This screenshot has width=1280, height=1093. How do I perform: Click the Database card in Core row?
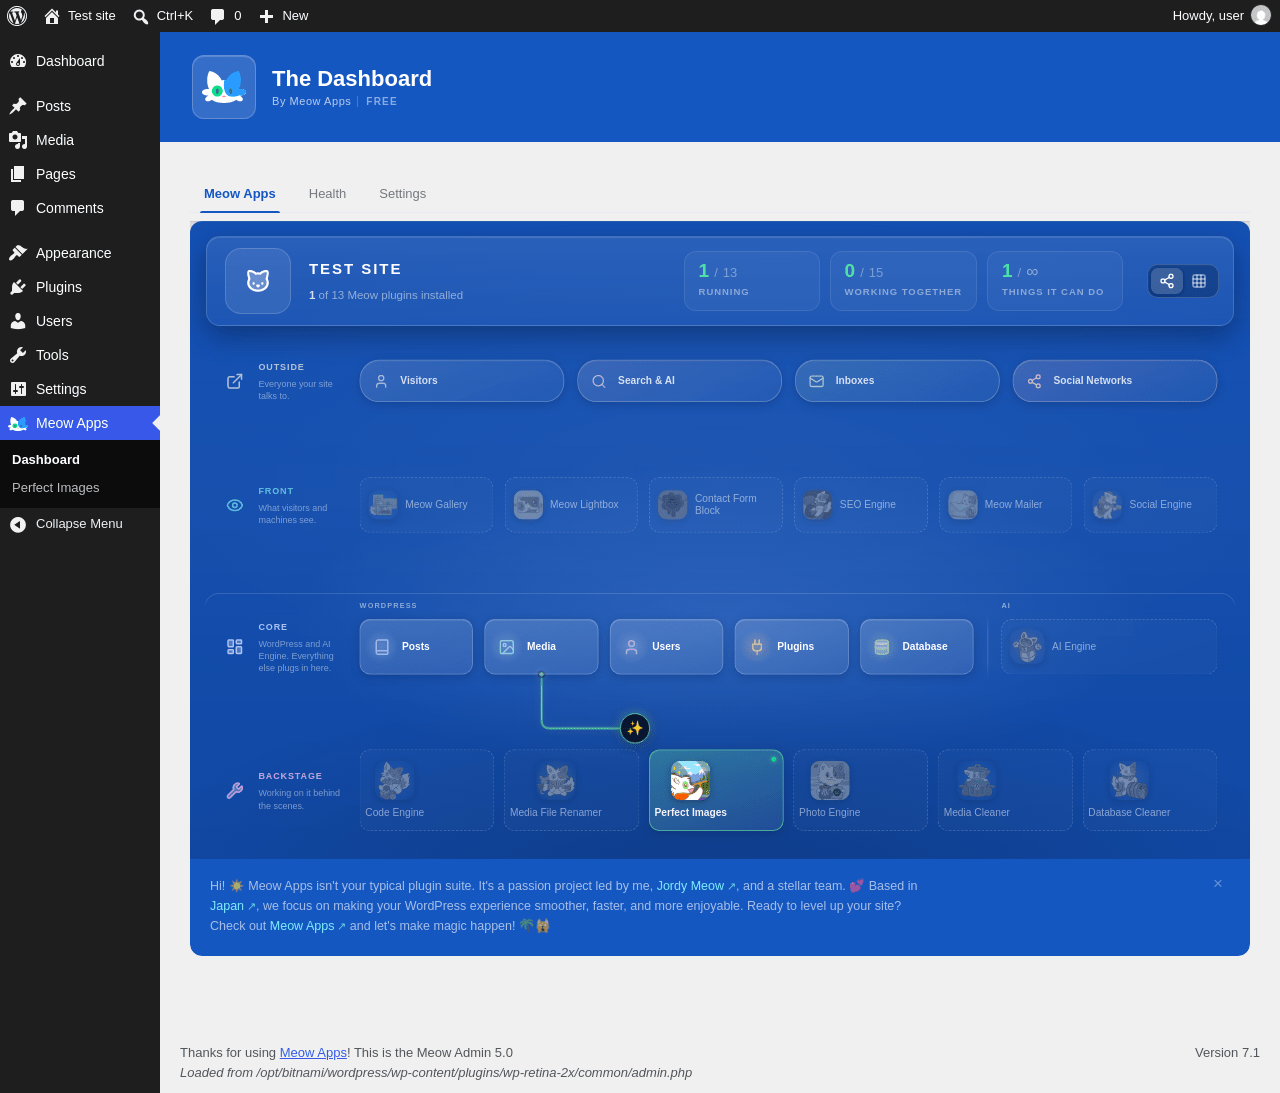[917, 647]
